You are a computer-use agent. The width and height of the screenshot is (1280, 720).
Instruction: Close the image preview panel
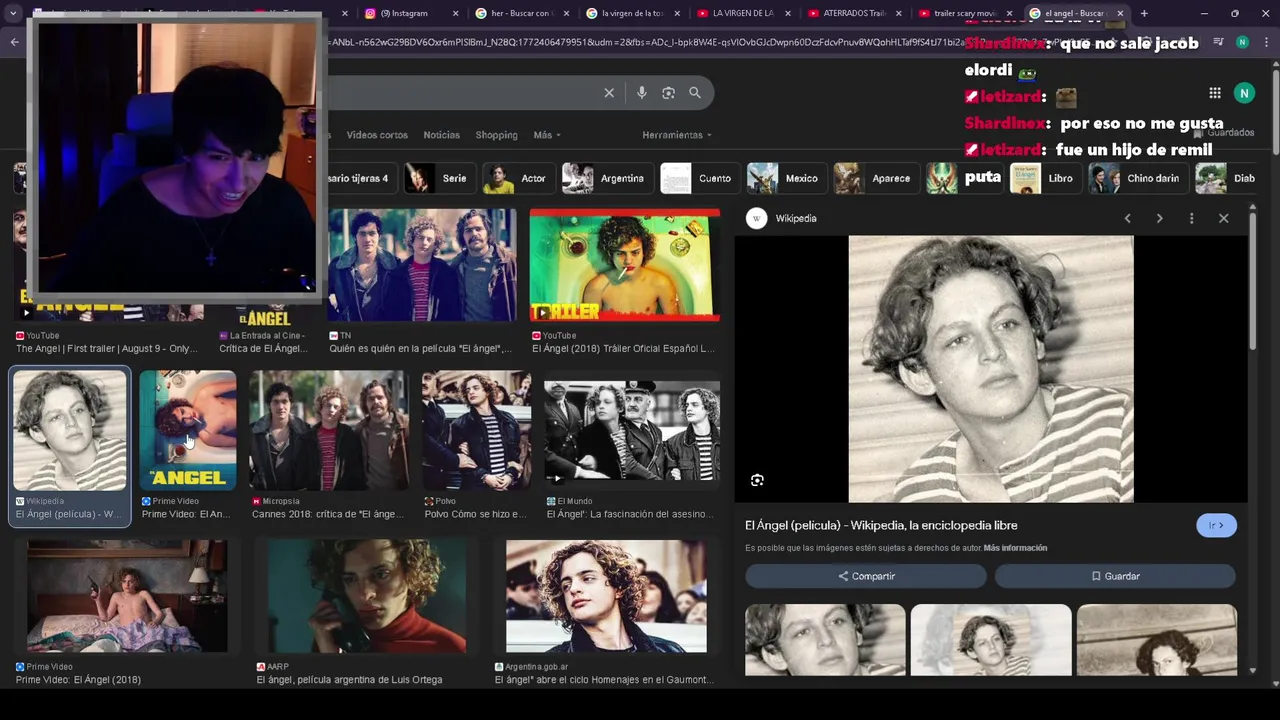click(1223, 218)
